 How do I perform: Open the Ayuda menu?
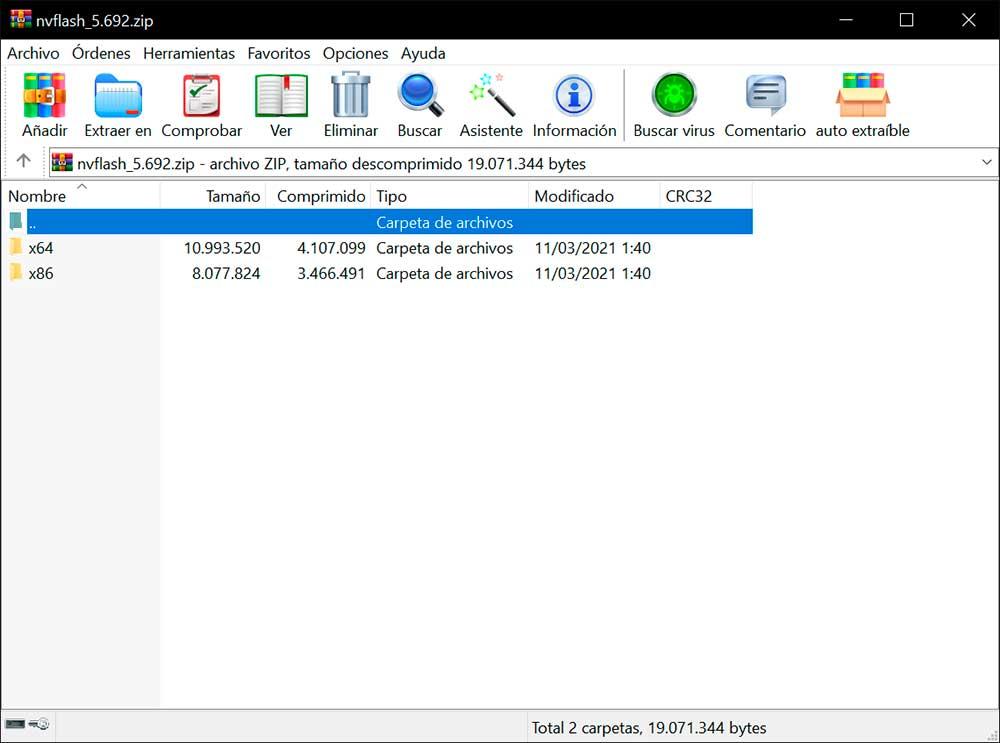423,53
